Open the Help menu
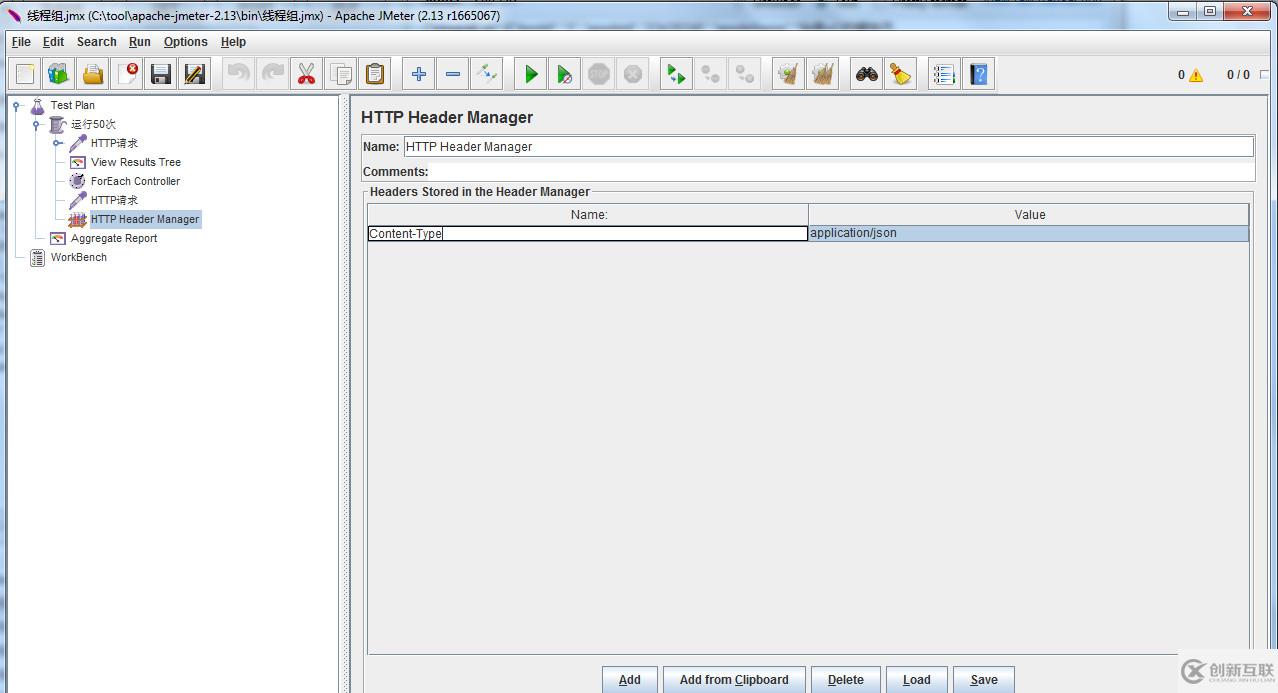Screen dimensions: 1278x693 tap(233, 42)
